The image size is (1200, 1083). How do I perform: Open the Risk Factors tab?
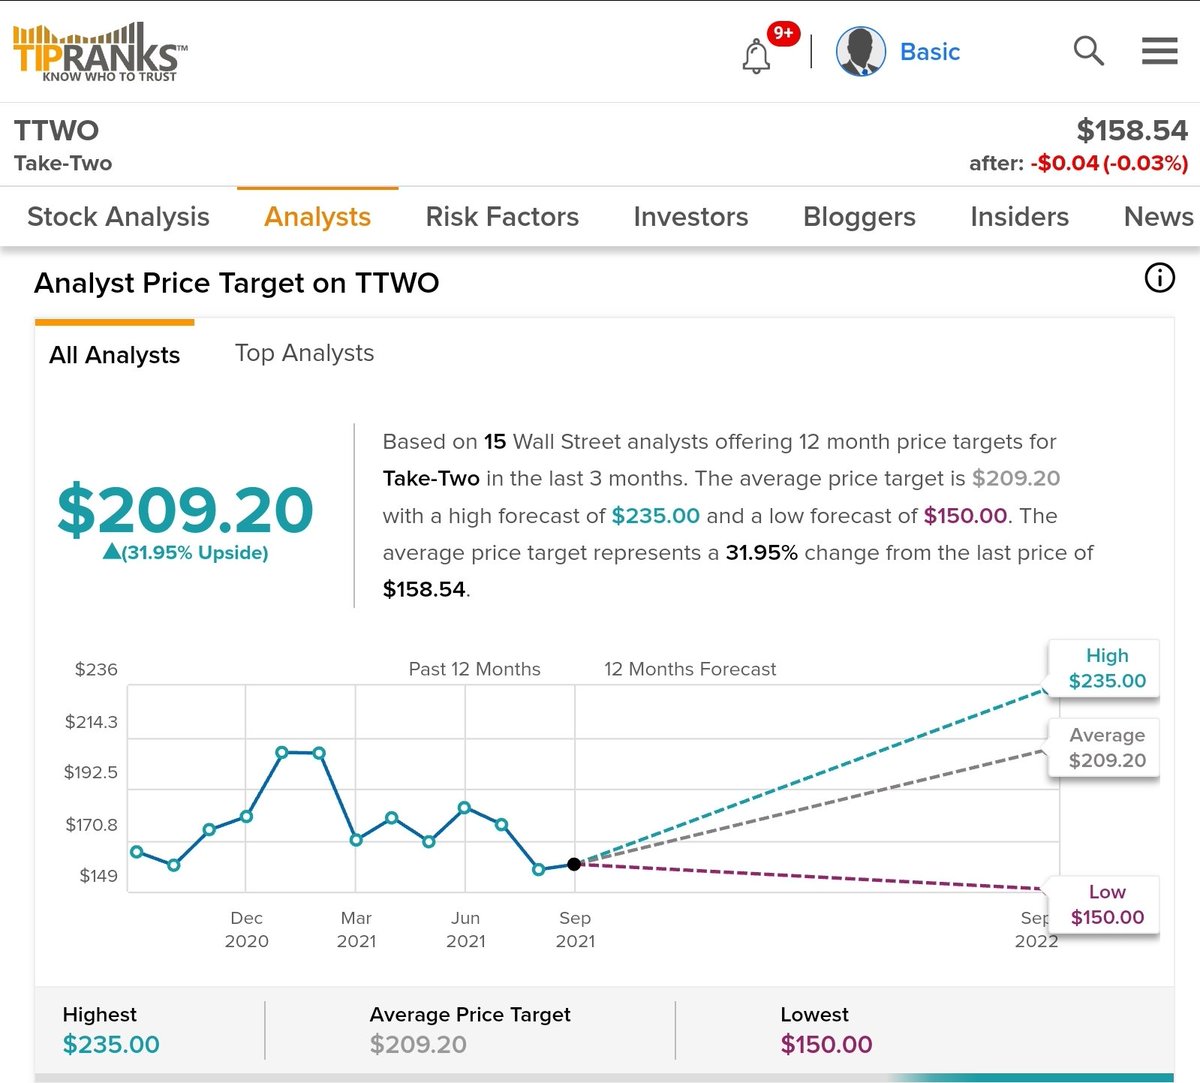(502, 216)
